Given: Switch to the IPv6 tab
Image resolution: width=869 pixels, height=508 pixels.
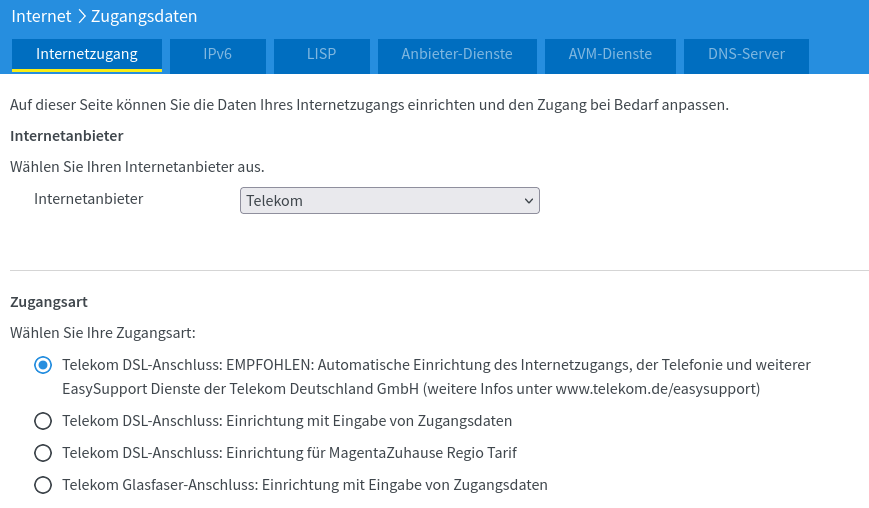Looking at the screenshot, I should click(217, 54).
